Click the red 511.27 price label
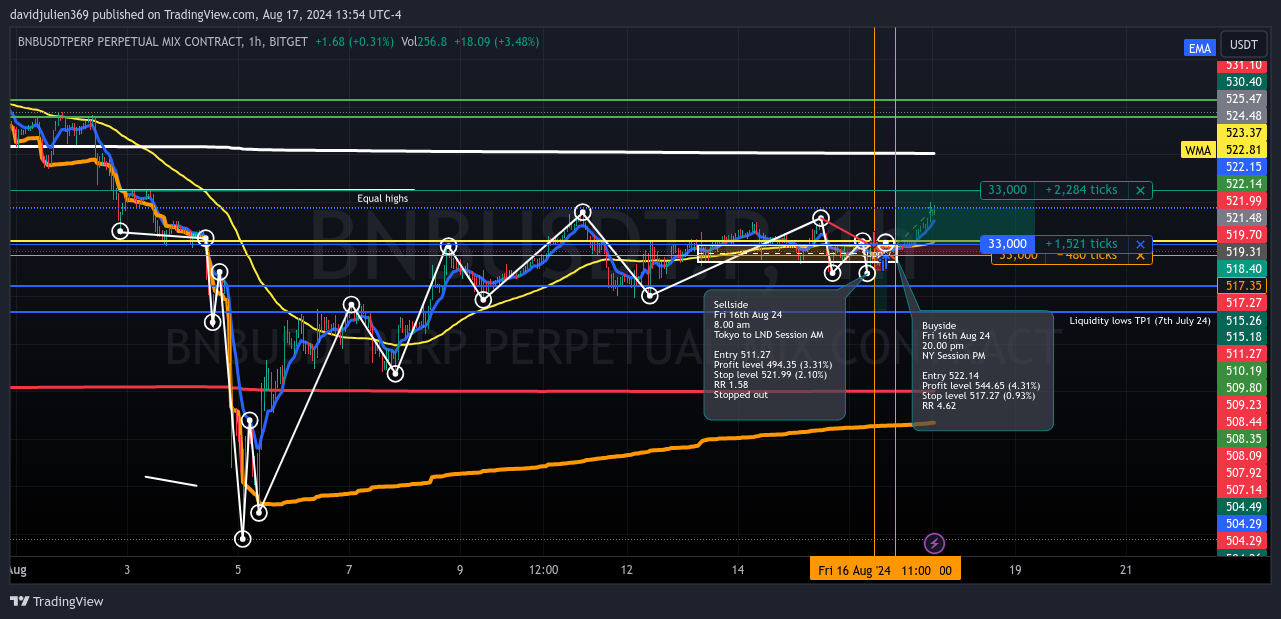1281x619 pixels. click(x=1243, y=354)
